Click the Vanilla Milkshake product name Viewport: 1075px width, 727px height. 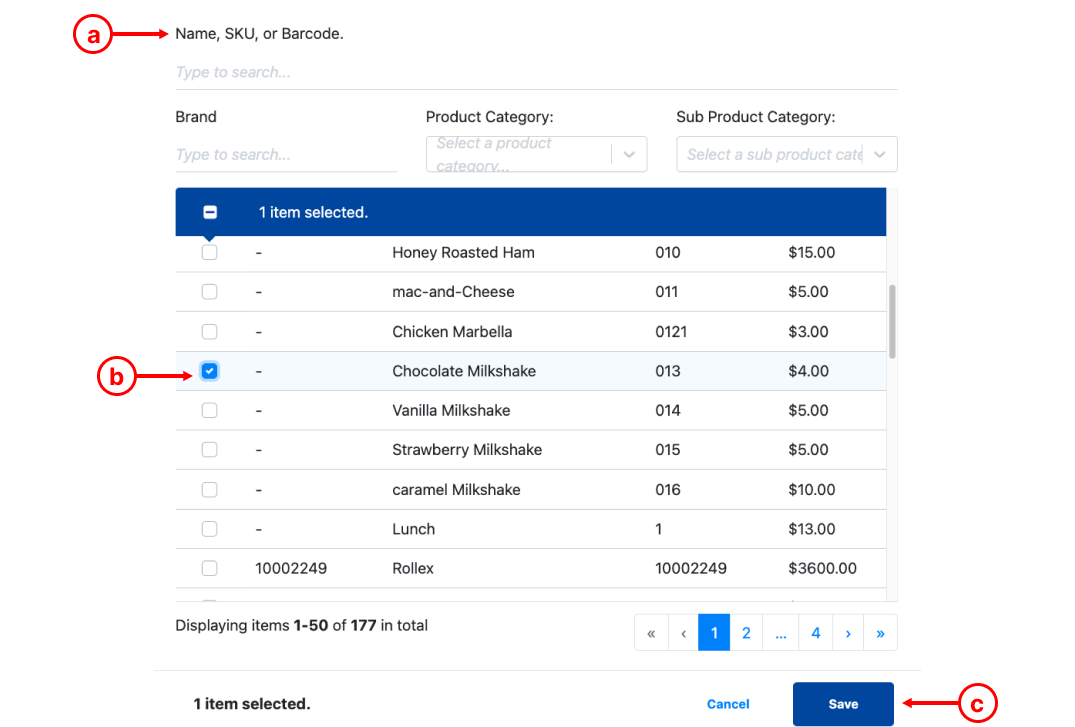[x=451, y=410]
